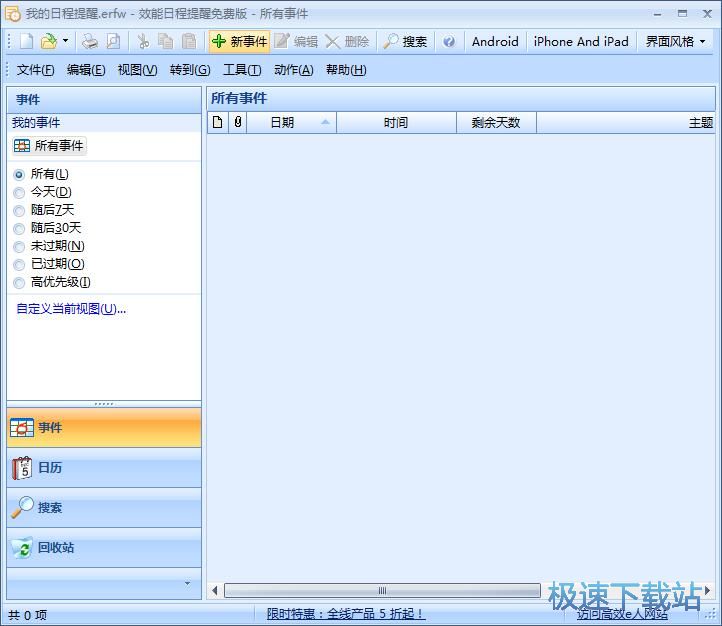Open the 日历 calendar pane
This screenshot has width=722, height=626.
pos(104,468)
